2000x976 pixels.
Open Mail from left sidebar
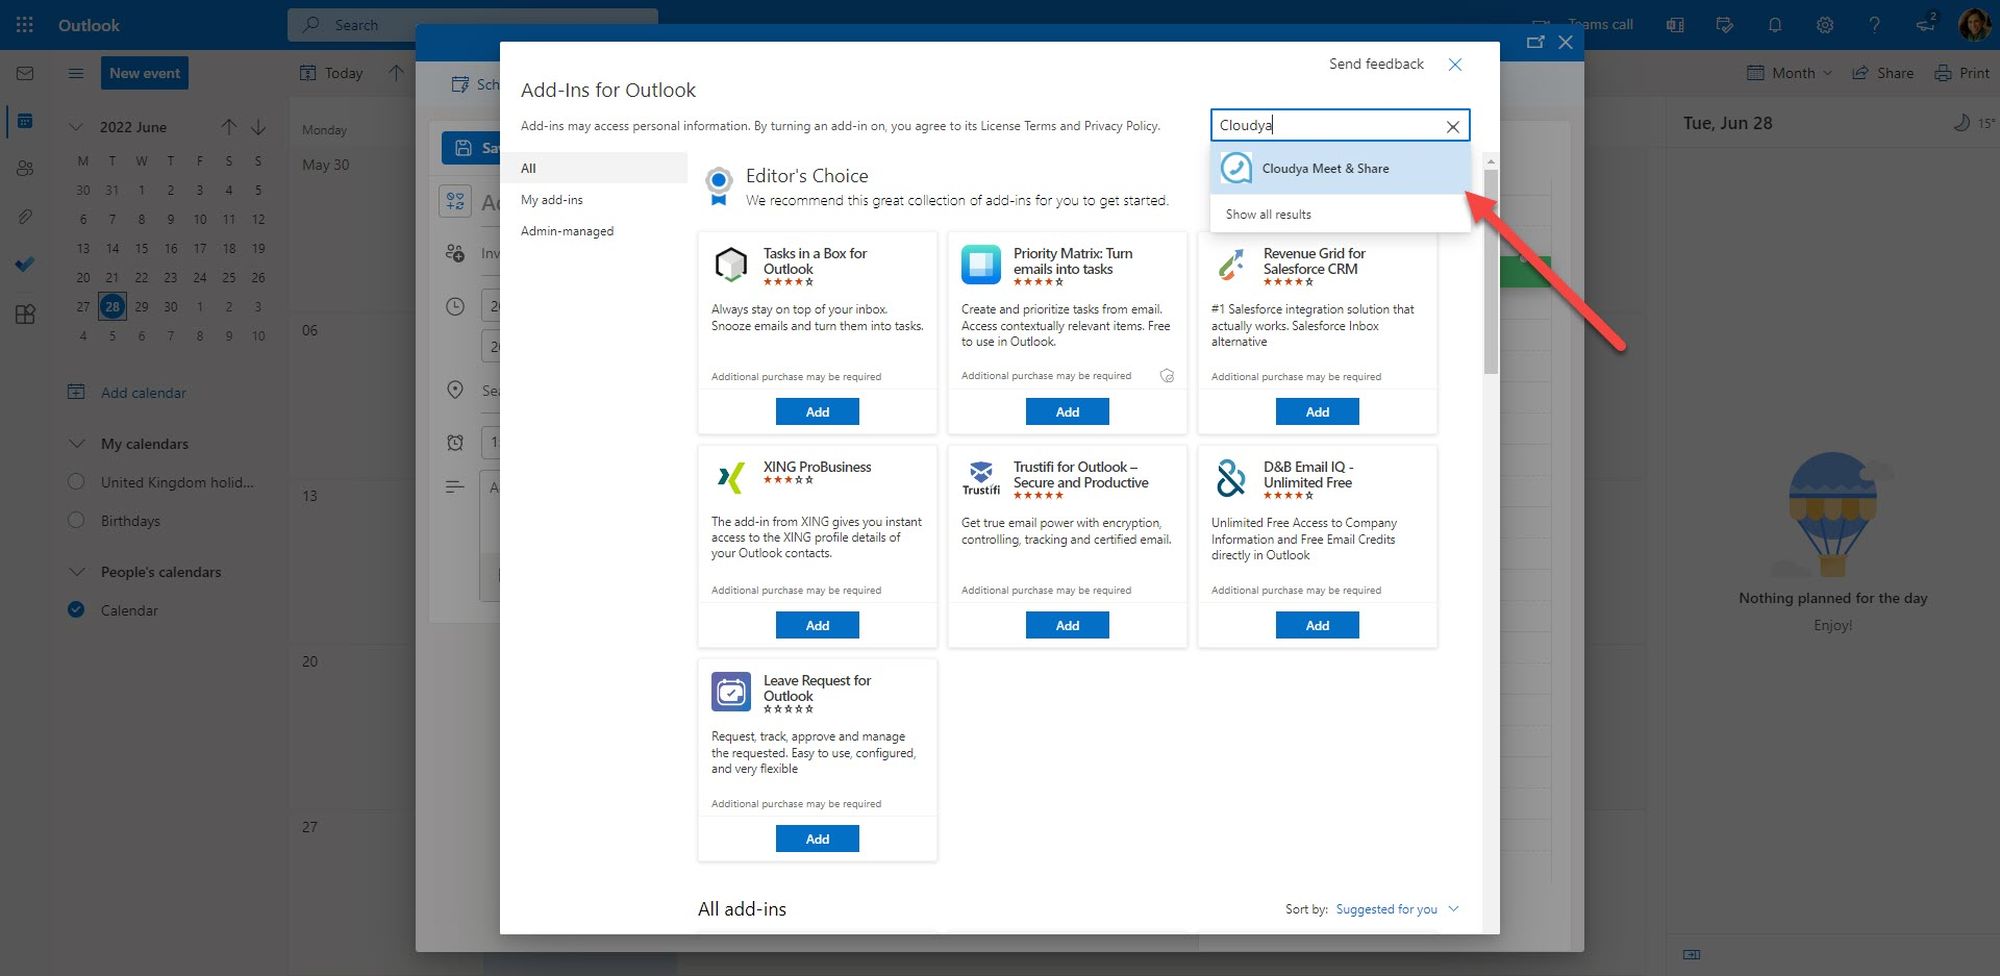coord(25,73)
